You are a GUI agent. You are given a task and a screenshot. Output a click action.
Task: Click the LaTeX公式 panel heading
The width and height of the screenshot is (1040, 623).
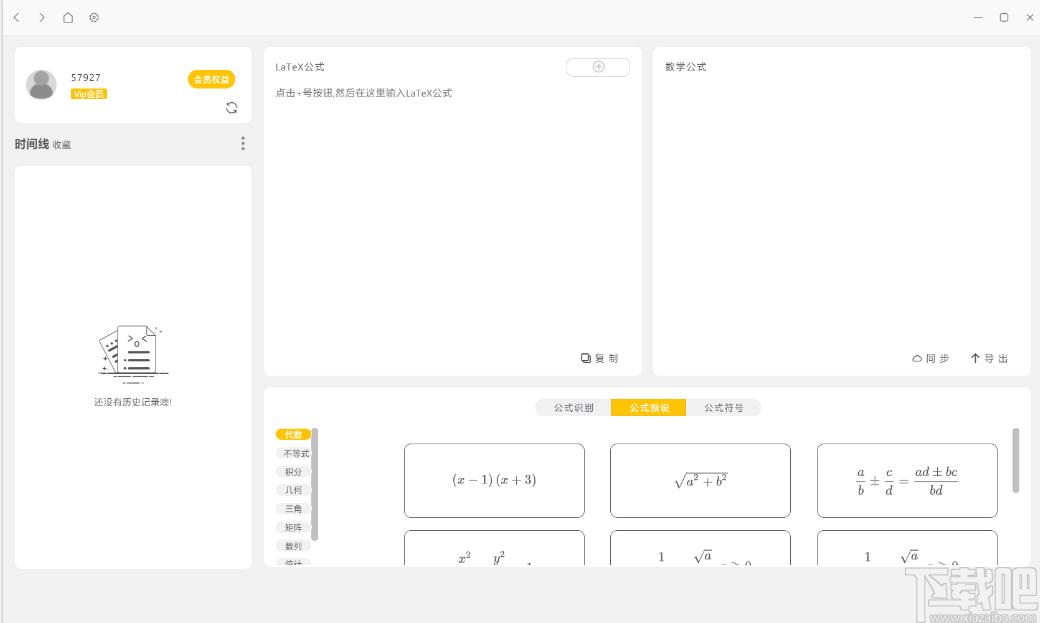300,67
